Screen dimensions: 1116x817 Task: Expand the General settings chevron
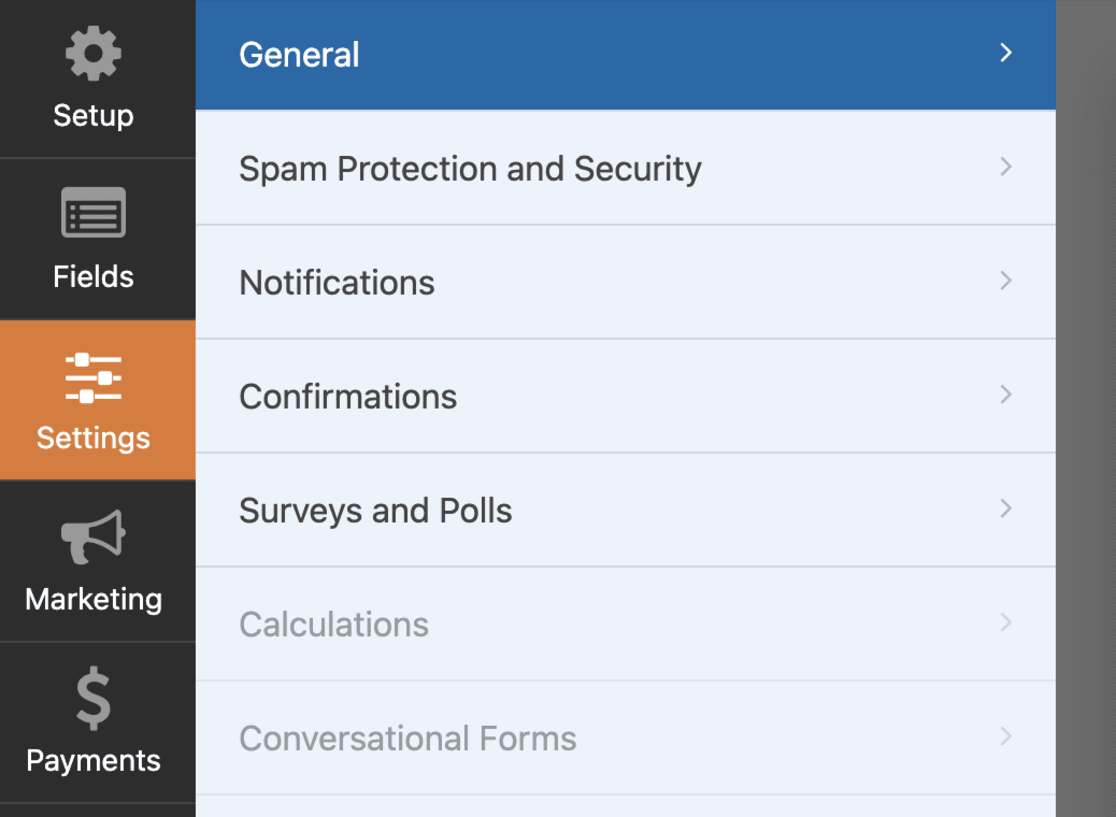(1006, 53)
